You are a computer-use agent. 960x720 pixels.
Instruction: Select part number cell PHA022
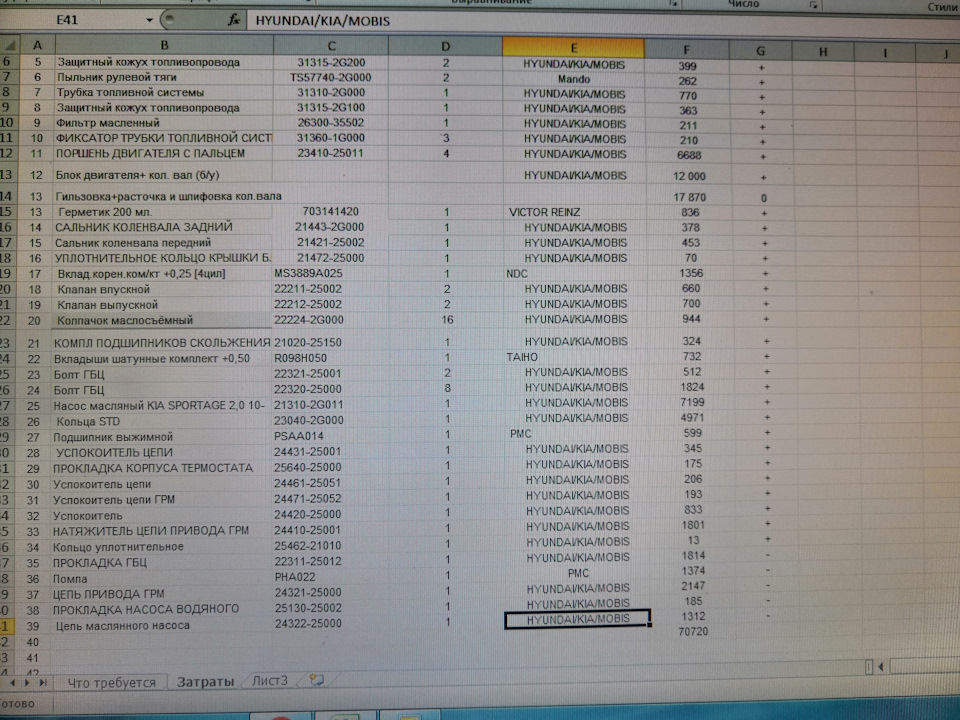[x=331, y=576]
